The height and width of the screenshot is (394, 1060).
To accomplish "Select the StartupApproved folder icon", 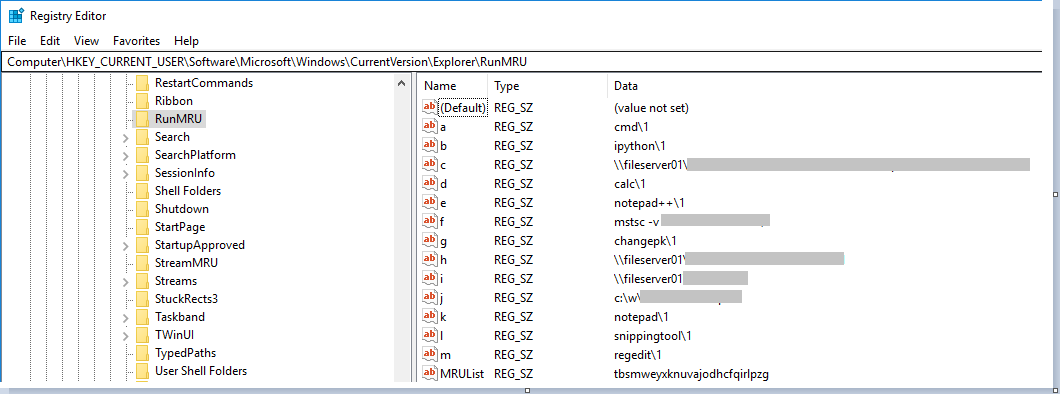I will 142,245.
